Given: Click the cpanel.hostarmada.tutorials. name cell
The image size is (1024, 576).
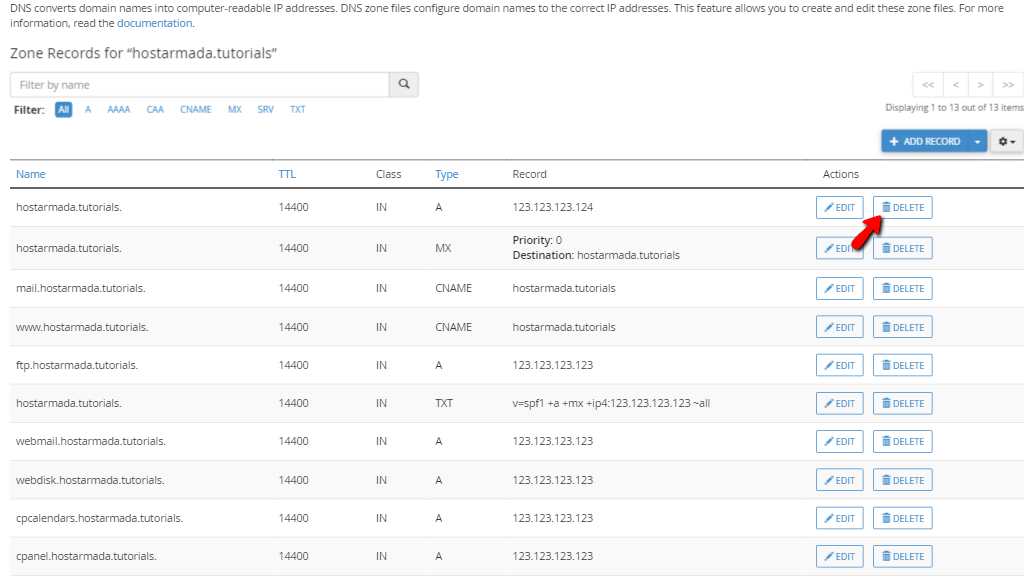Looking at the screenshot, I should pos(86,556).
